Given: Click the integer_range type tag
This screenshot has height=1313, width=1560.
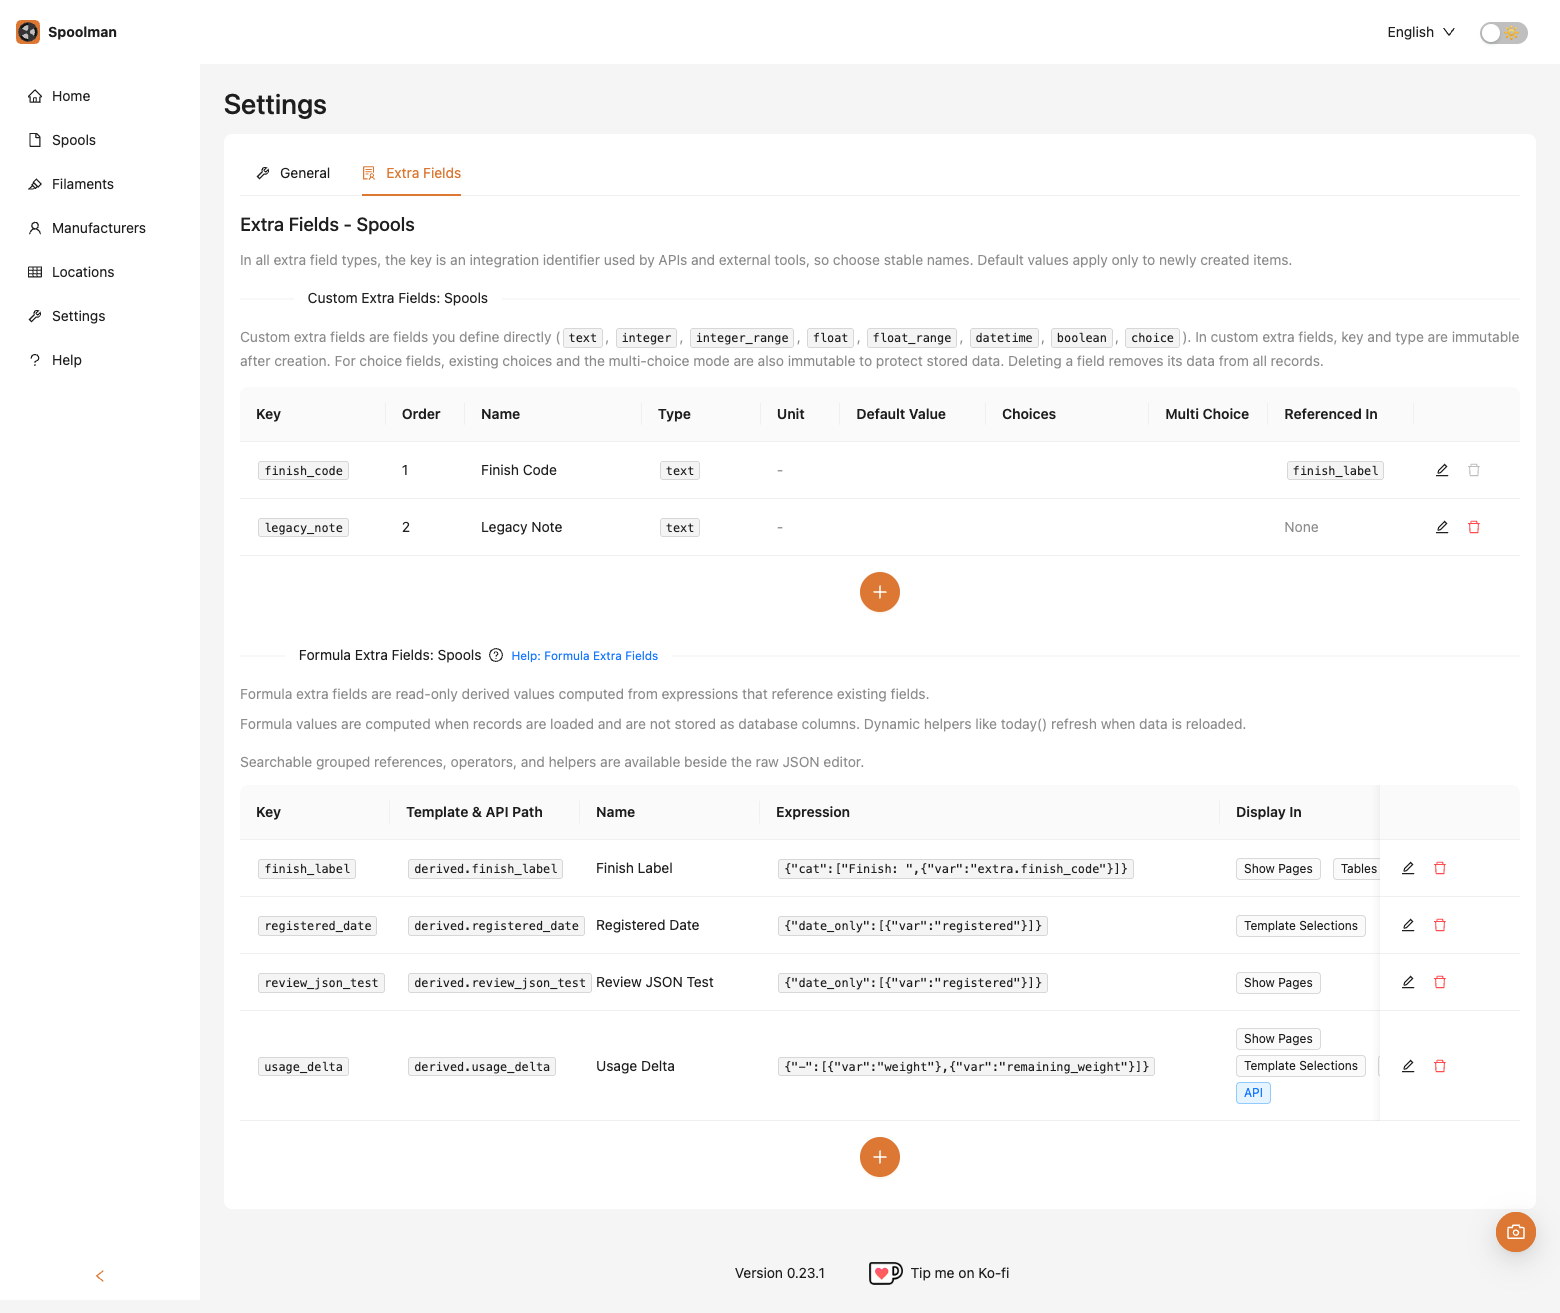Looking at the screenshot, I should click(x=742, y=338).
